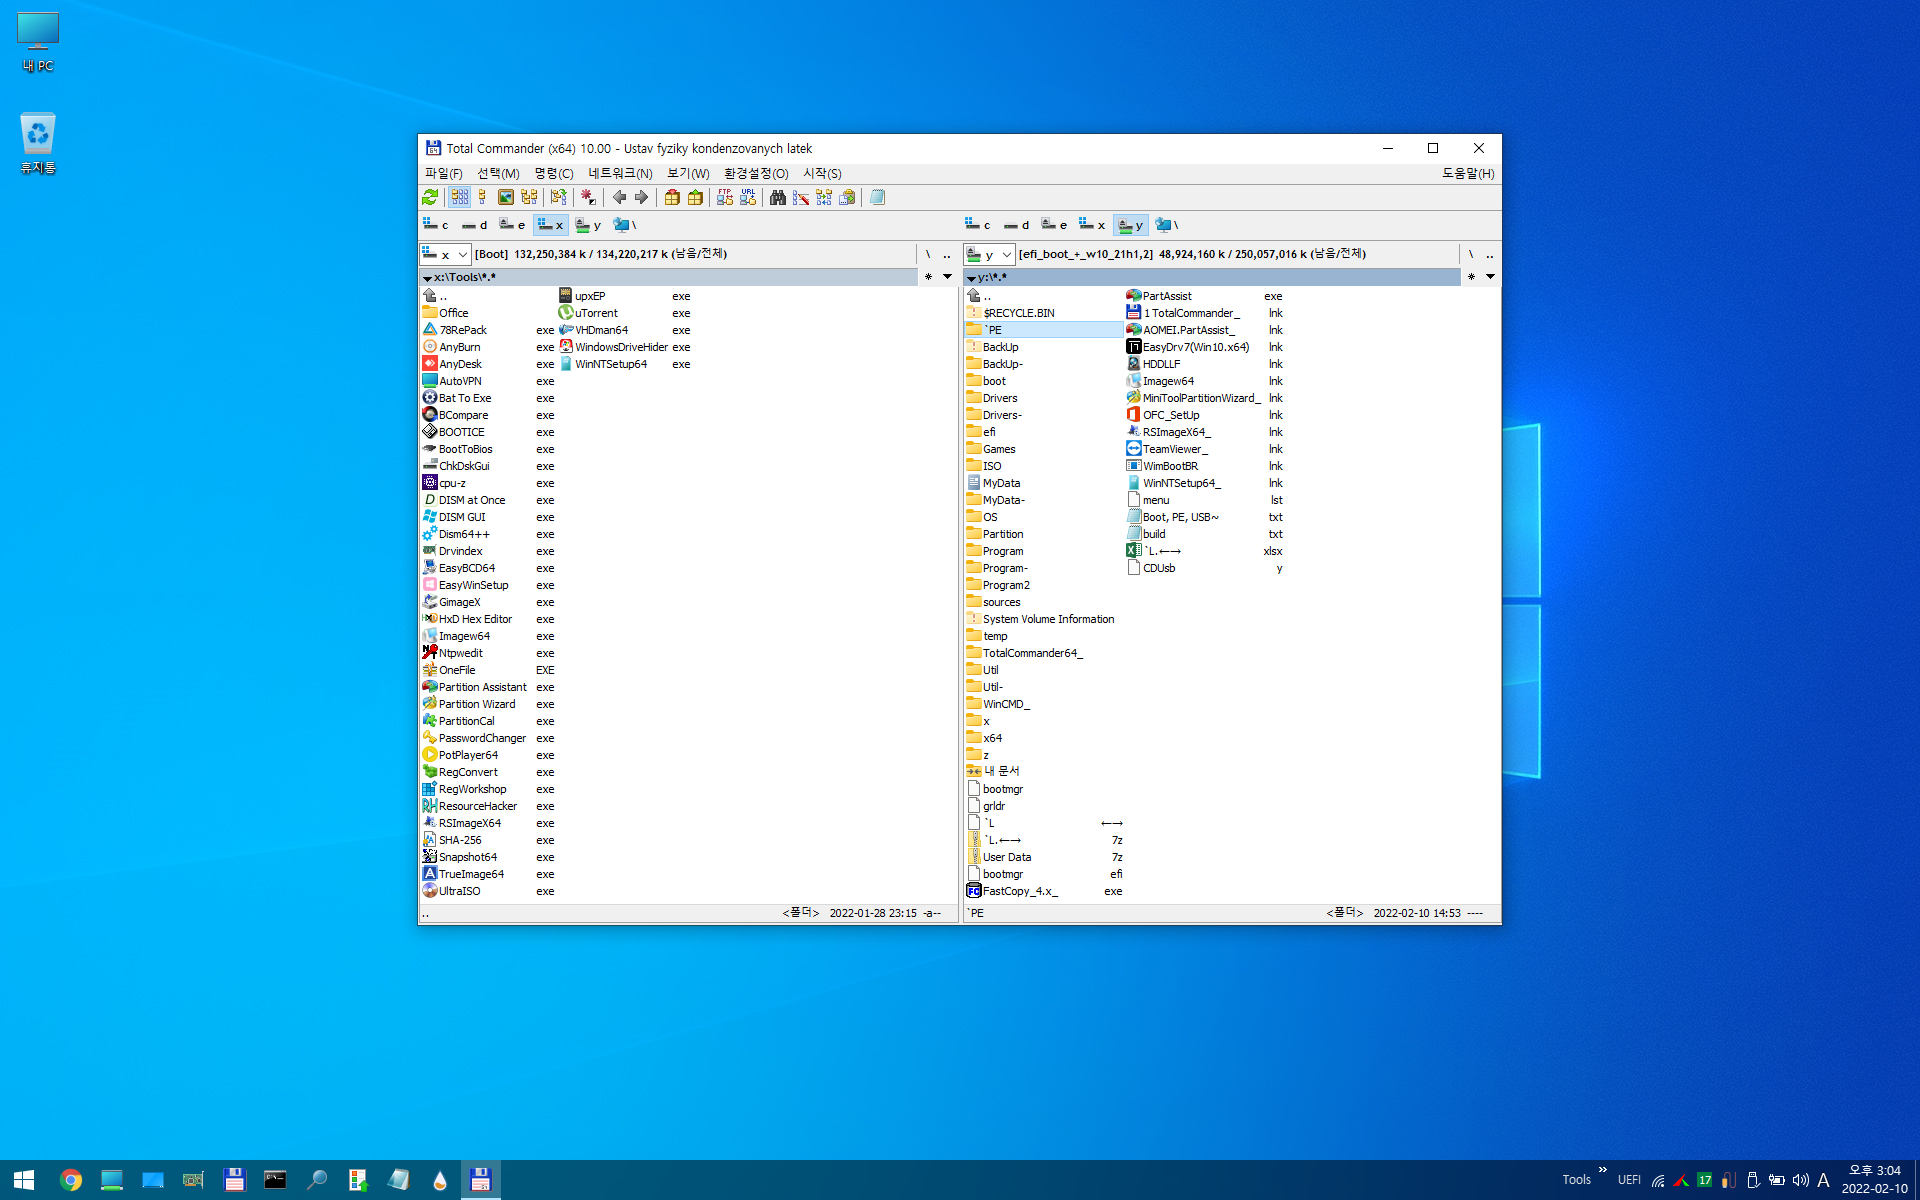Click the Pack files box icon

(672, 198)
